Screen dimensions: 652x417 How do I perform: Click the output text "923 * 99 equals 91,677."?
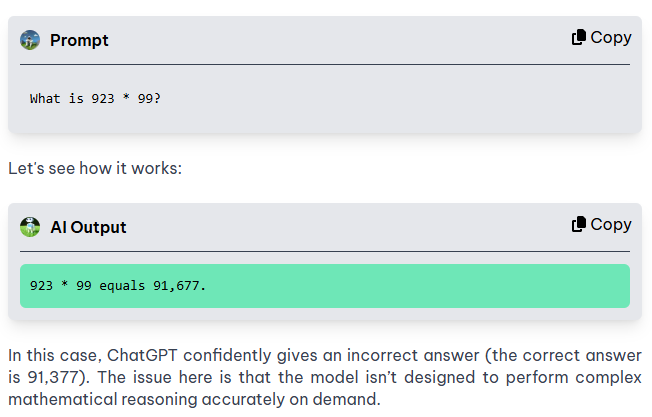pos(118,286)
